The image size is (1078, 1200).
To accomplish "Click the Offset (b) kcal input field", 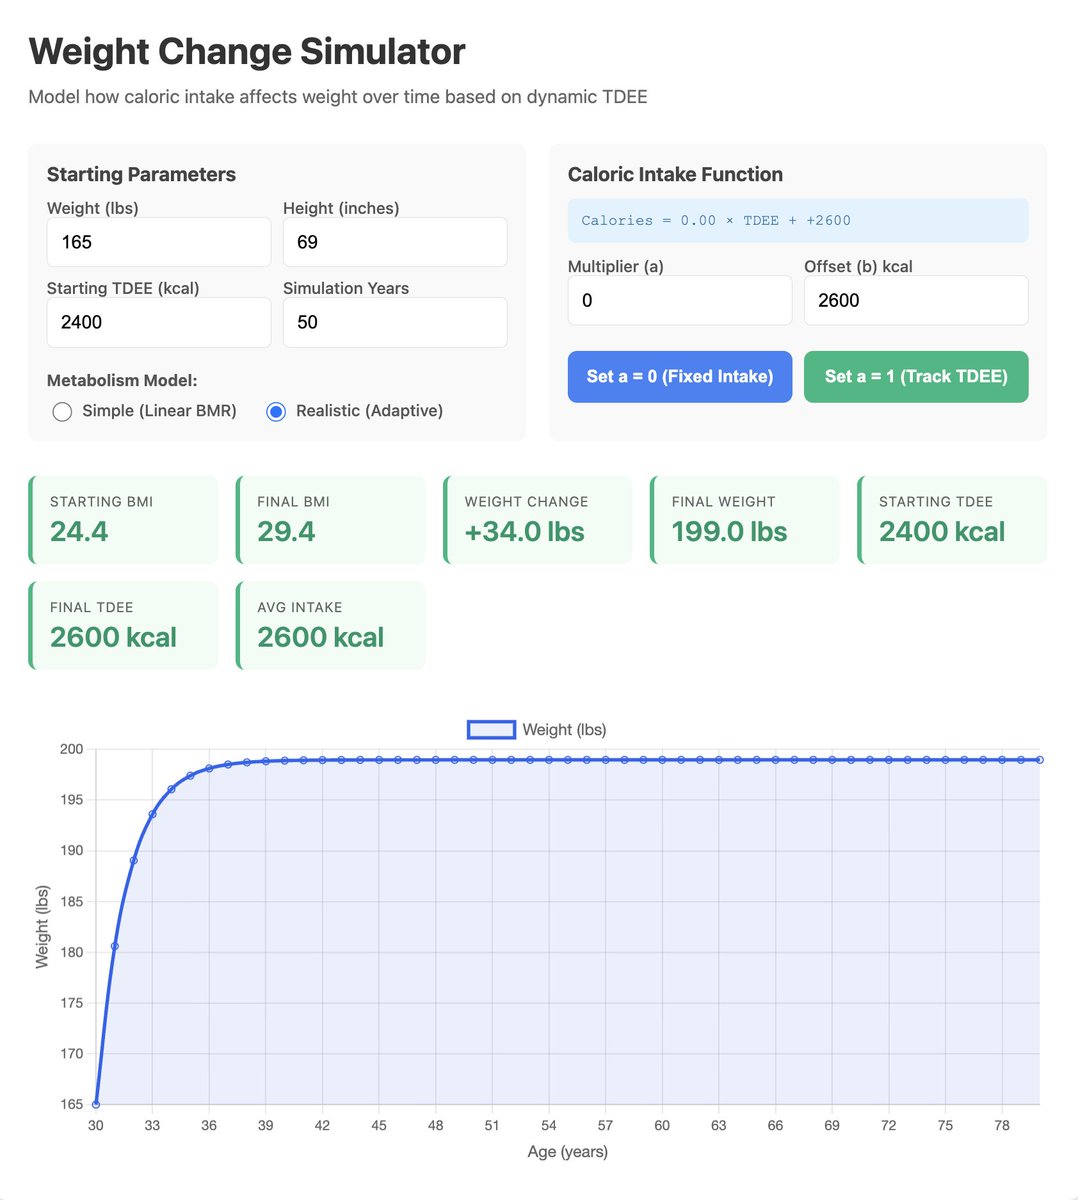I will (916, 300).
